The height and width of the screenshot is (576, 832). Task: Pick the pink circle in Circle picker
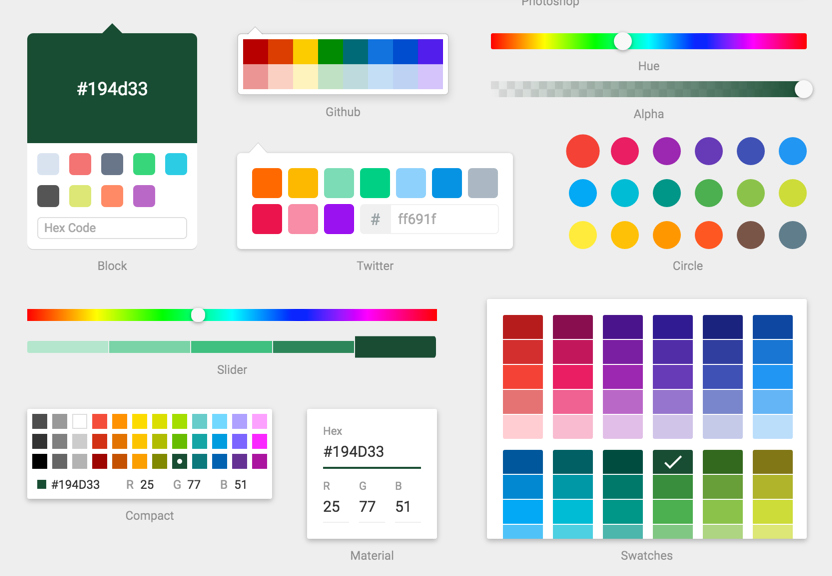pos(625,151)
